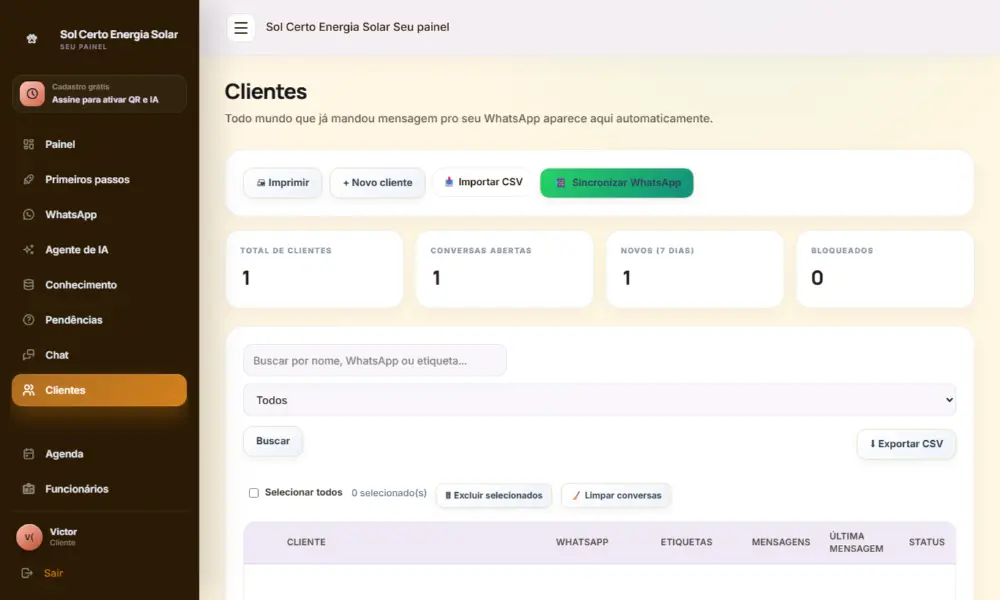Click Assine para ativar QR e IA banner
Screen dimensions: 1000x600
(99, 94)
